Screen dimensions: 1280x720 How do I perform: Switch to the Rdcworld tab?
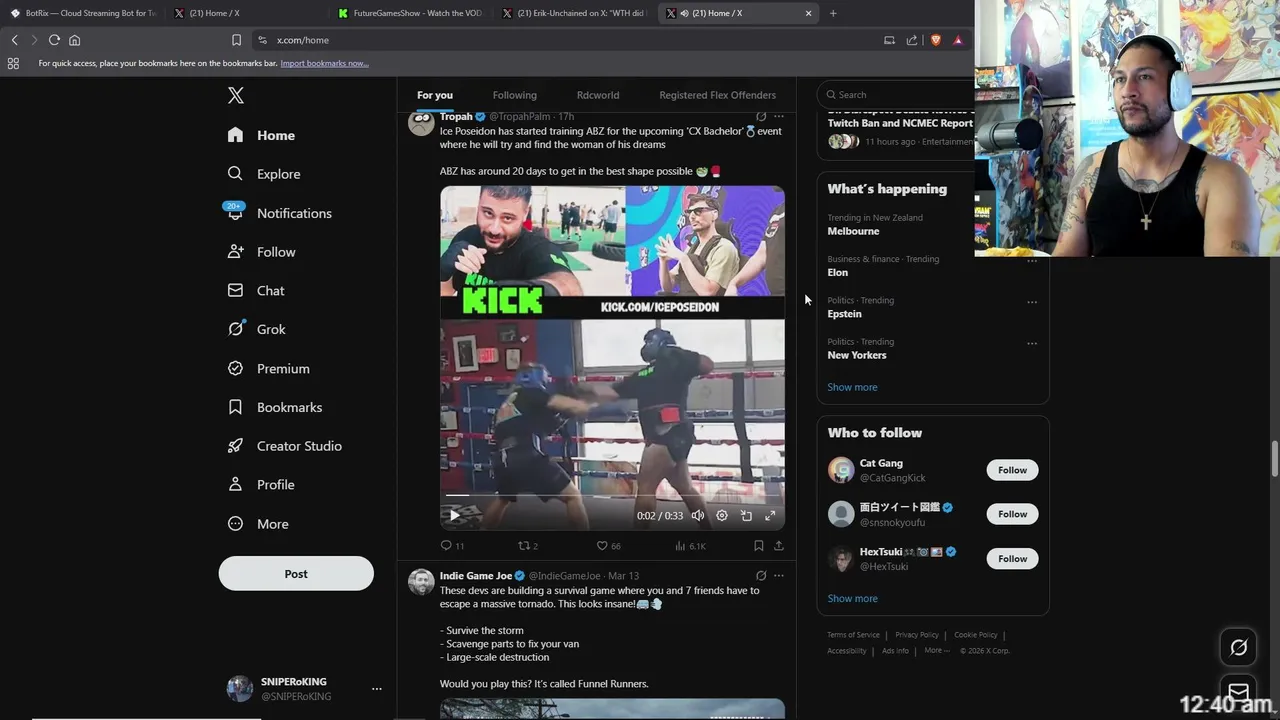point(598,95)
